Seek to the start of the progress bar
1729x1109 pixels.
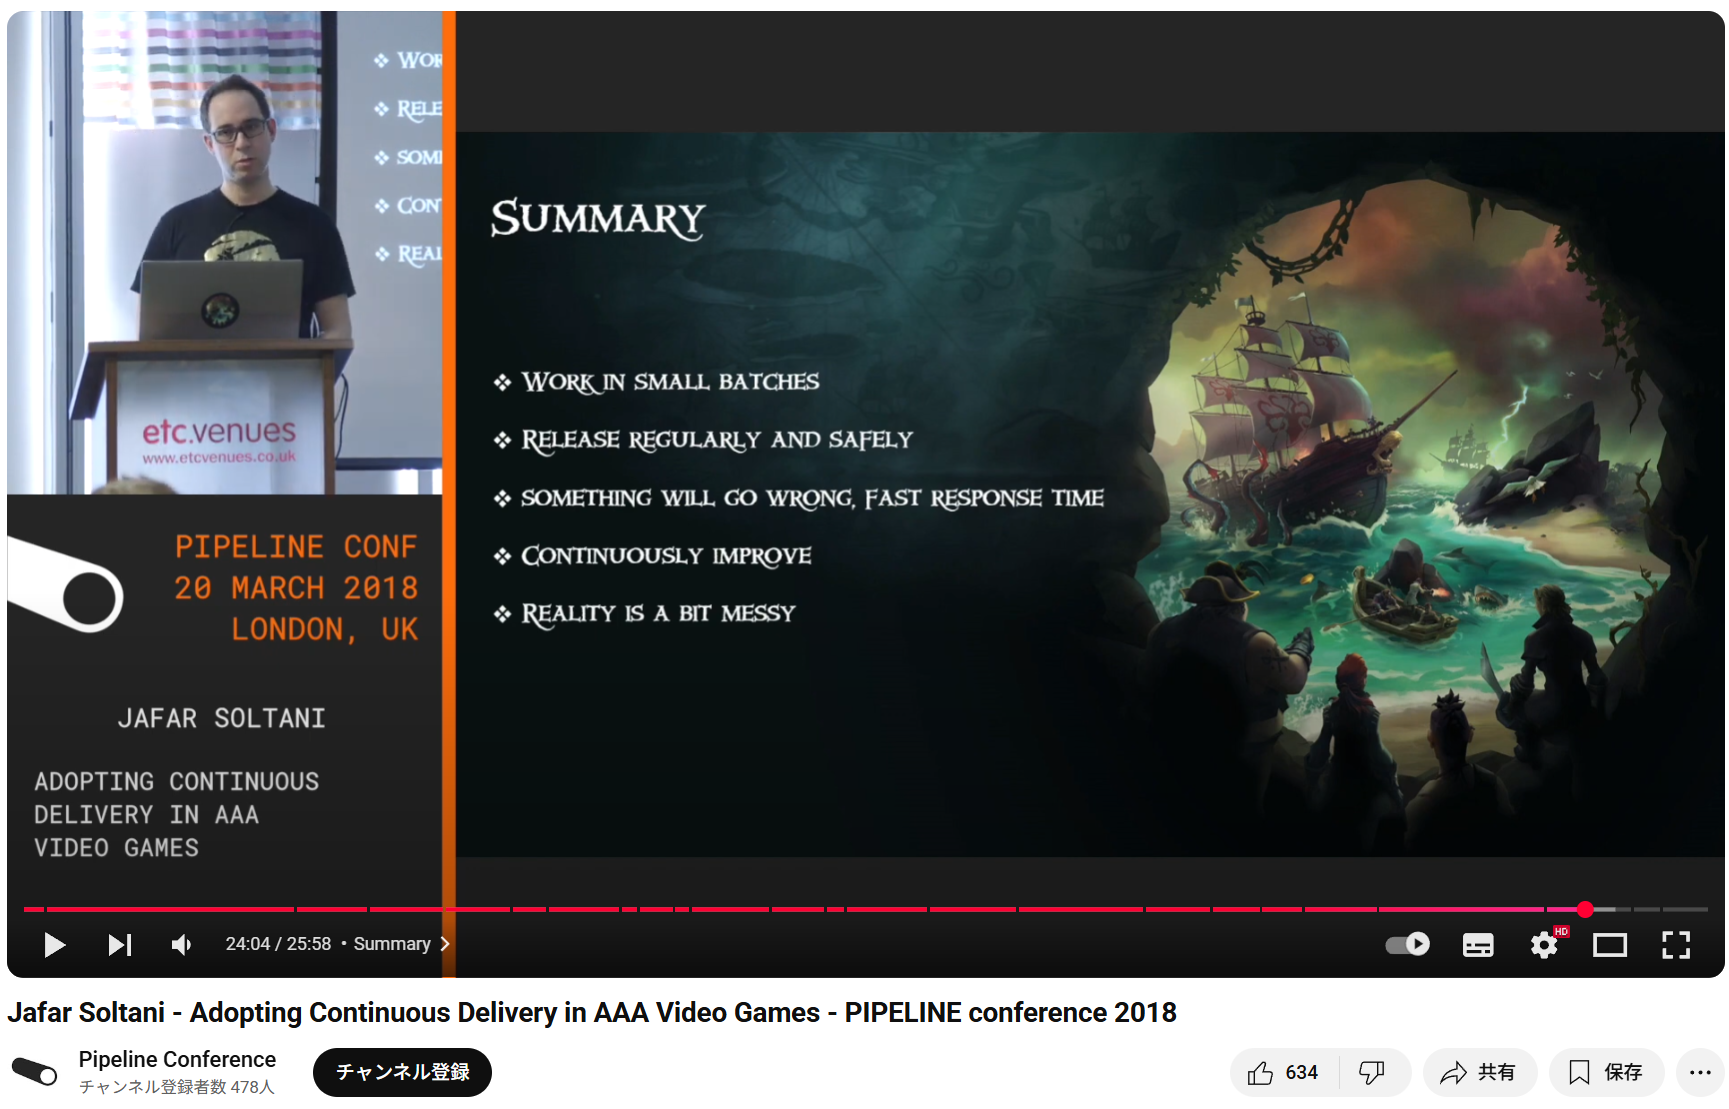pos(26,909)
